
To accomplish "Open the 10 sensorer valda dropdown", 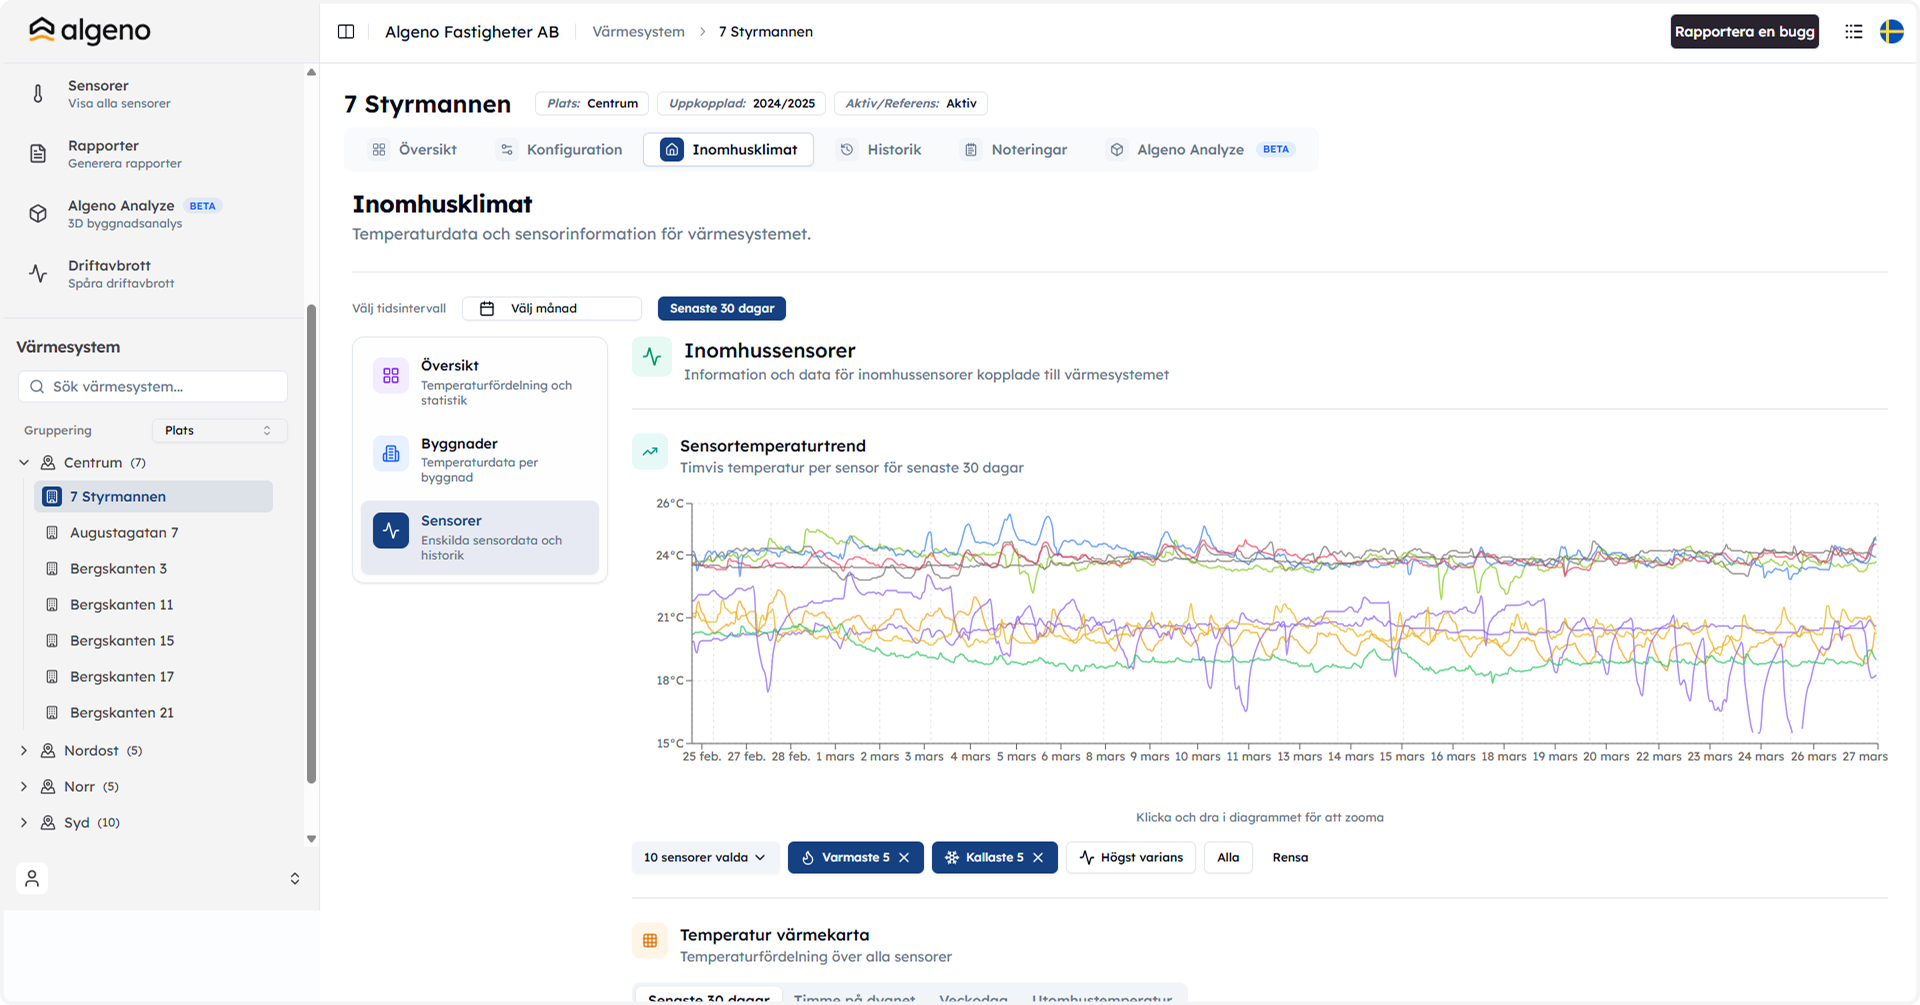I will [x=705, y=857].
